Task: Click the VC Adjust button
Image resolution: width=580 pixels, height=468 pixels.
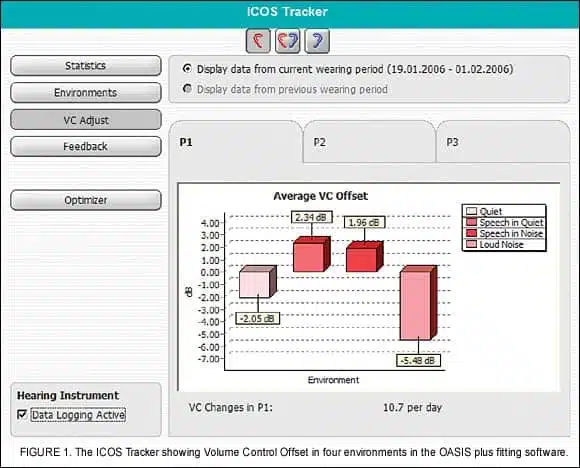Action: (86, 120)
